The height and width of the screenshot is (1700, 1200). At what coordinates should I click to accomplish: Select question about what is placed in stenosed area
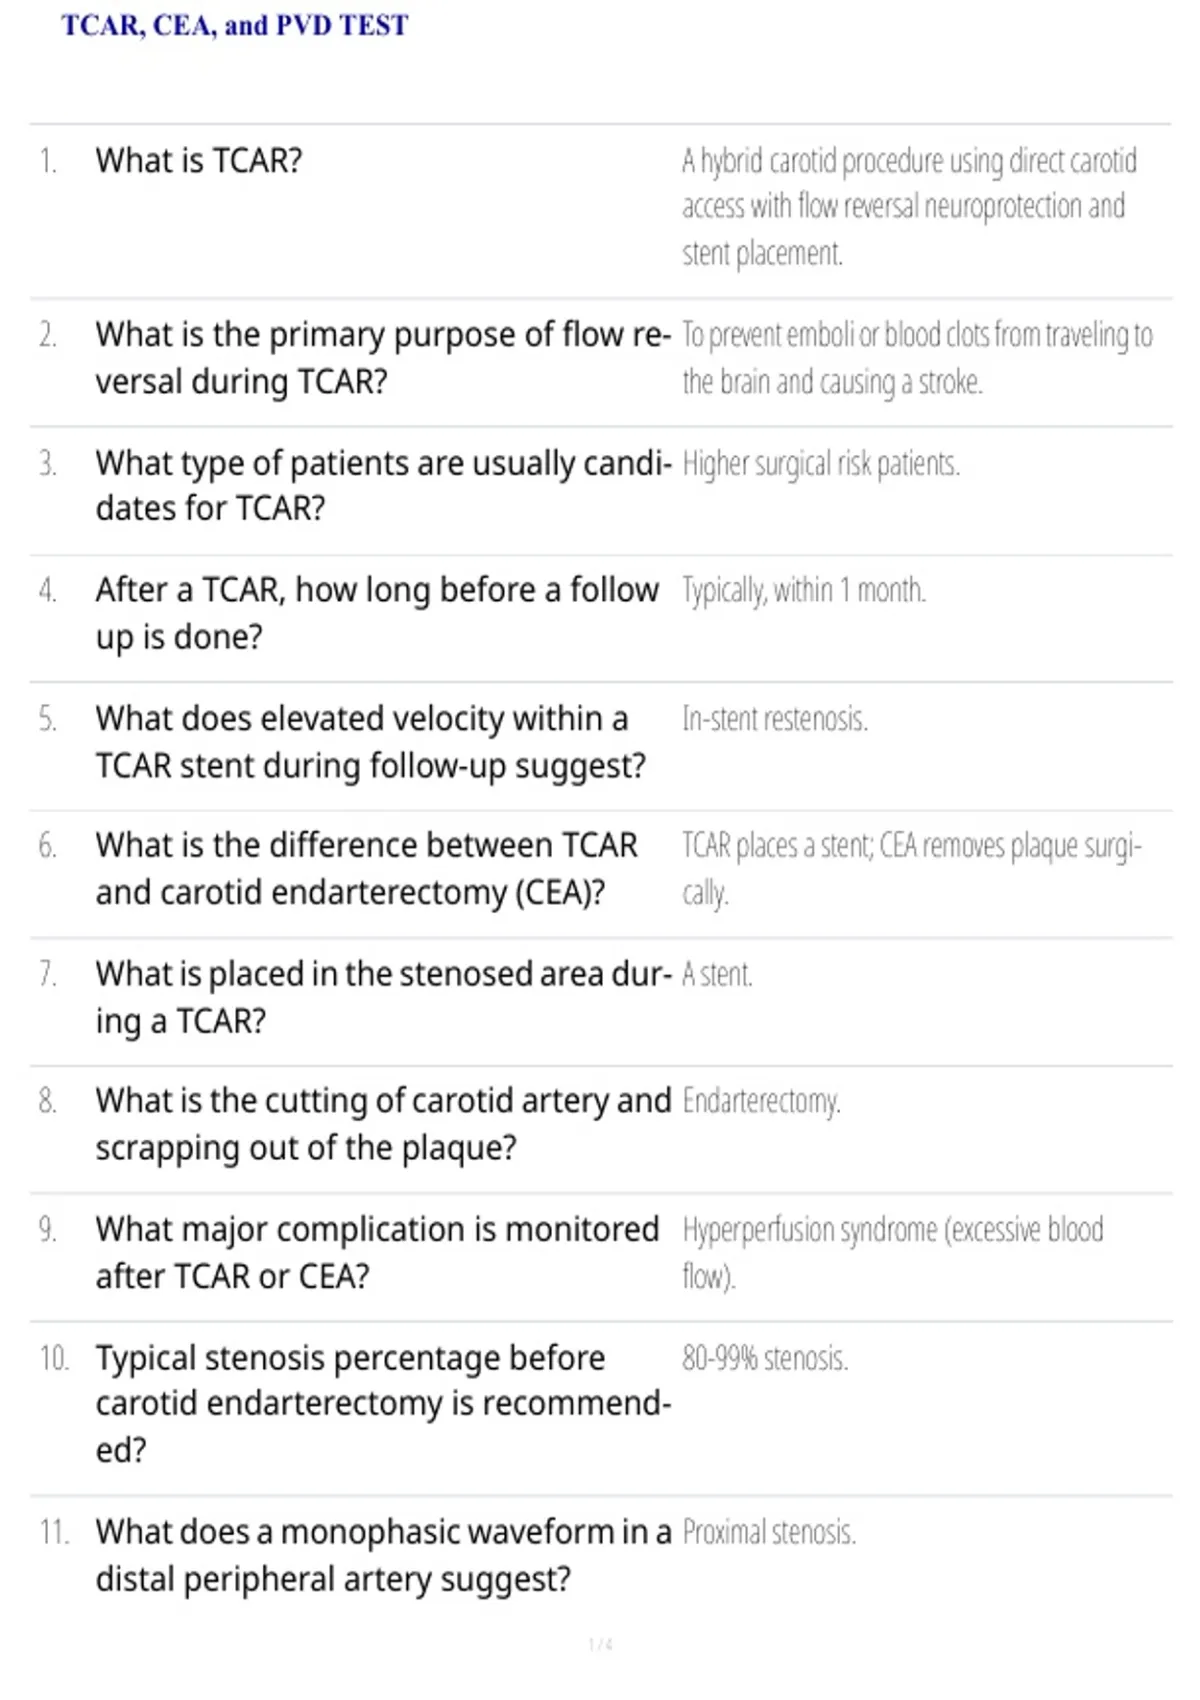point(383,996)
